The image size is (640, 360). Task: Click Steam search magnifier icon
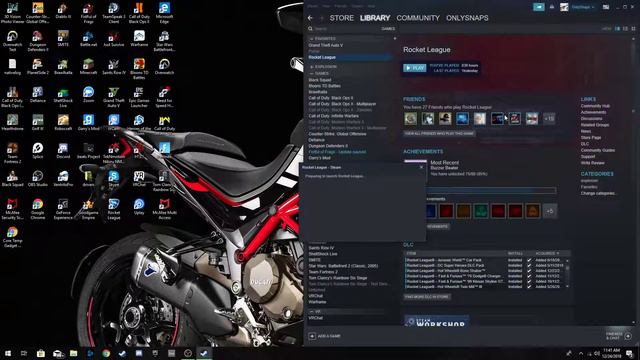310,29
